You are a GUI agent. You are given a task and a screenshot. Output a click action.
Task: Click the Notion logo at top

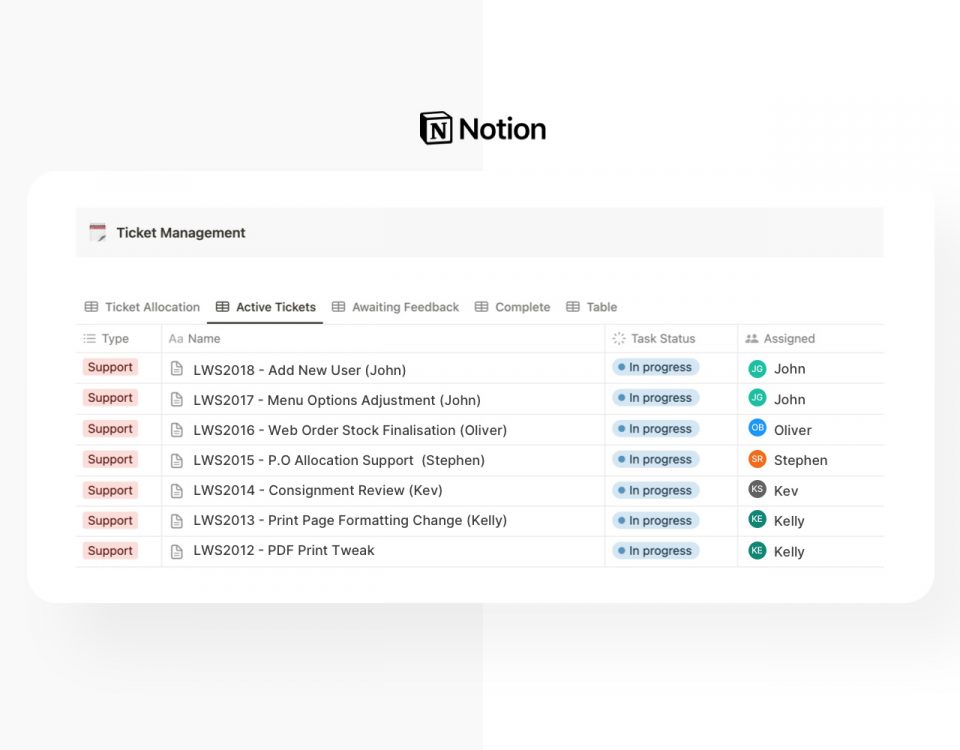pyautogui.click(x=483, y=129)
